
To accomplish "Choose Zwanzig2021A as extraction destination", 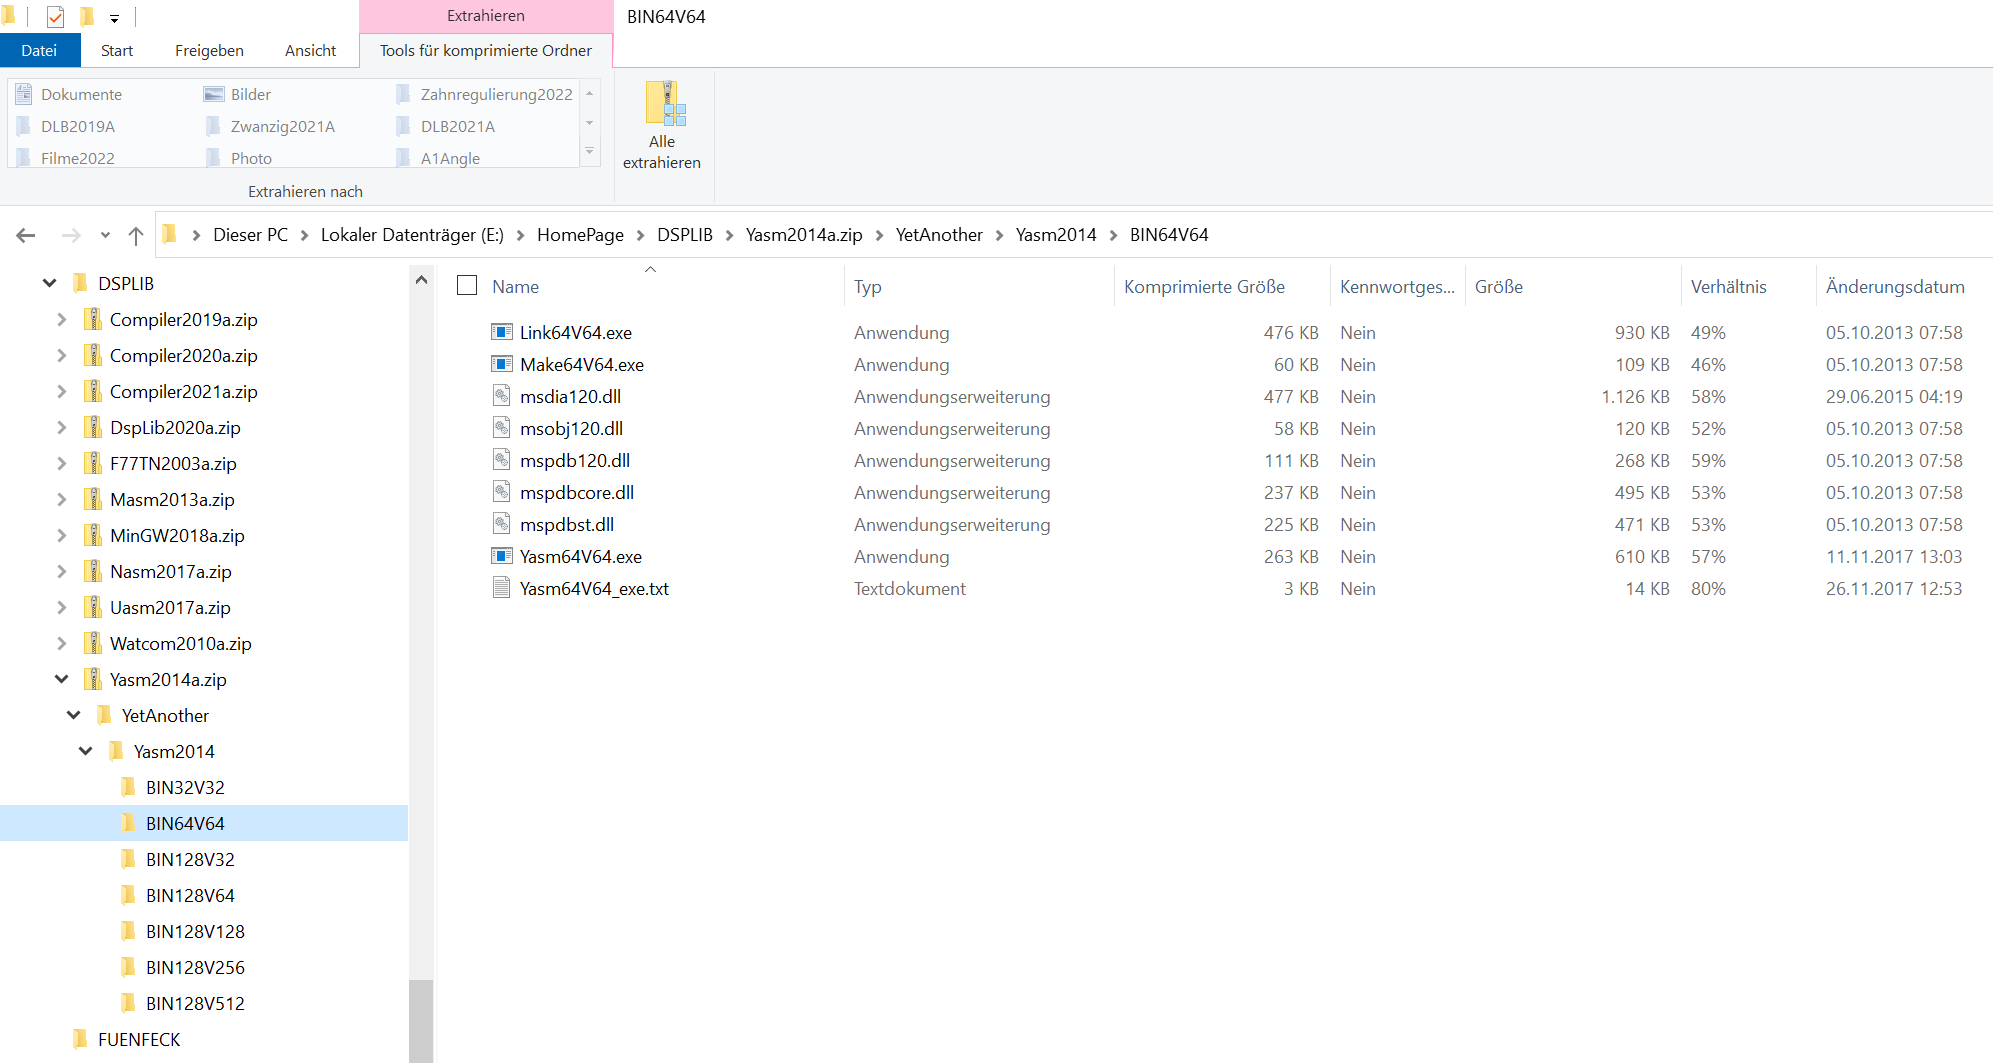I will (270, 126).
